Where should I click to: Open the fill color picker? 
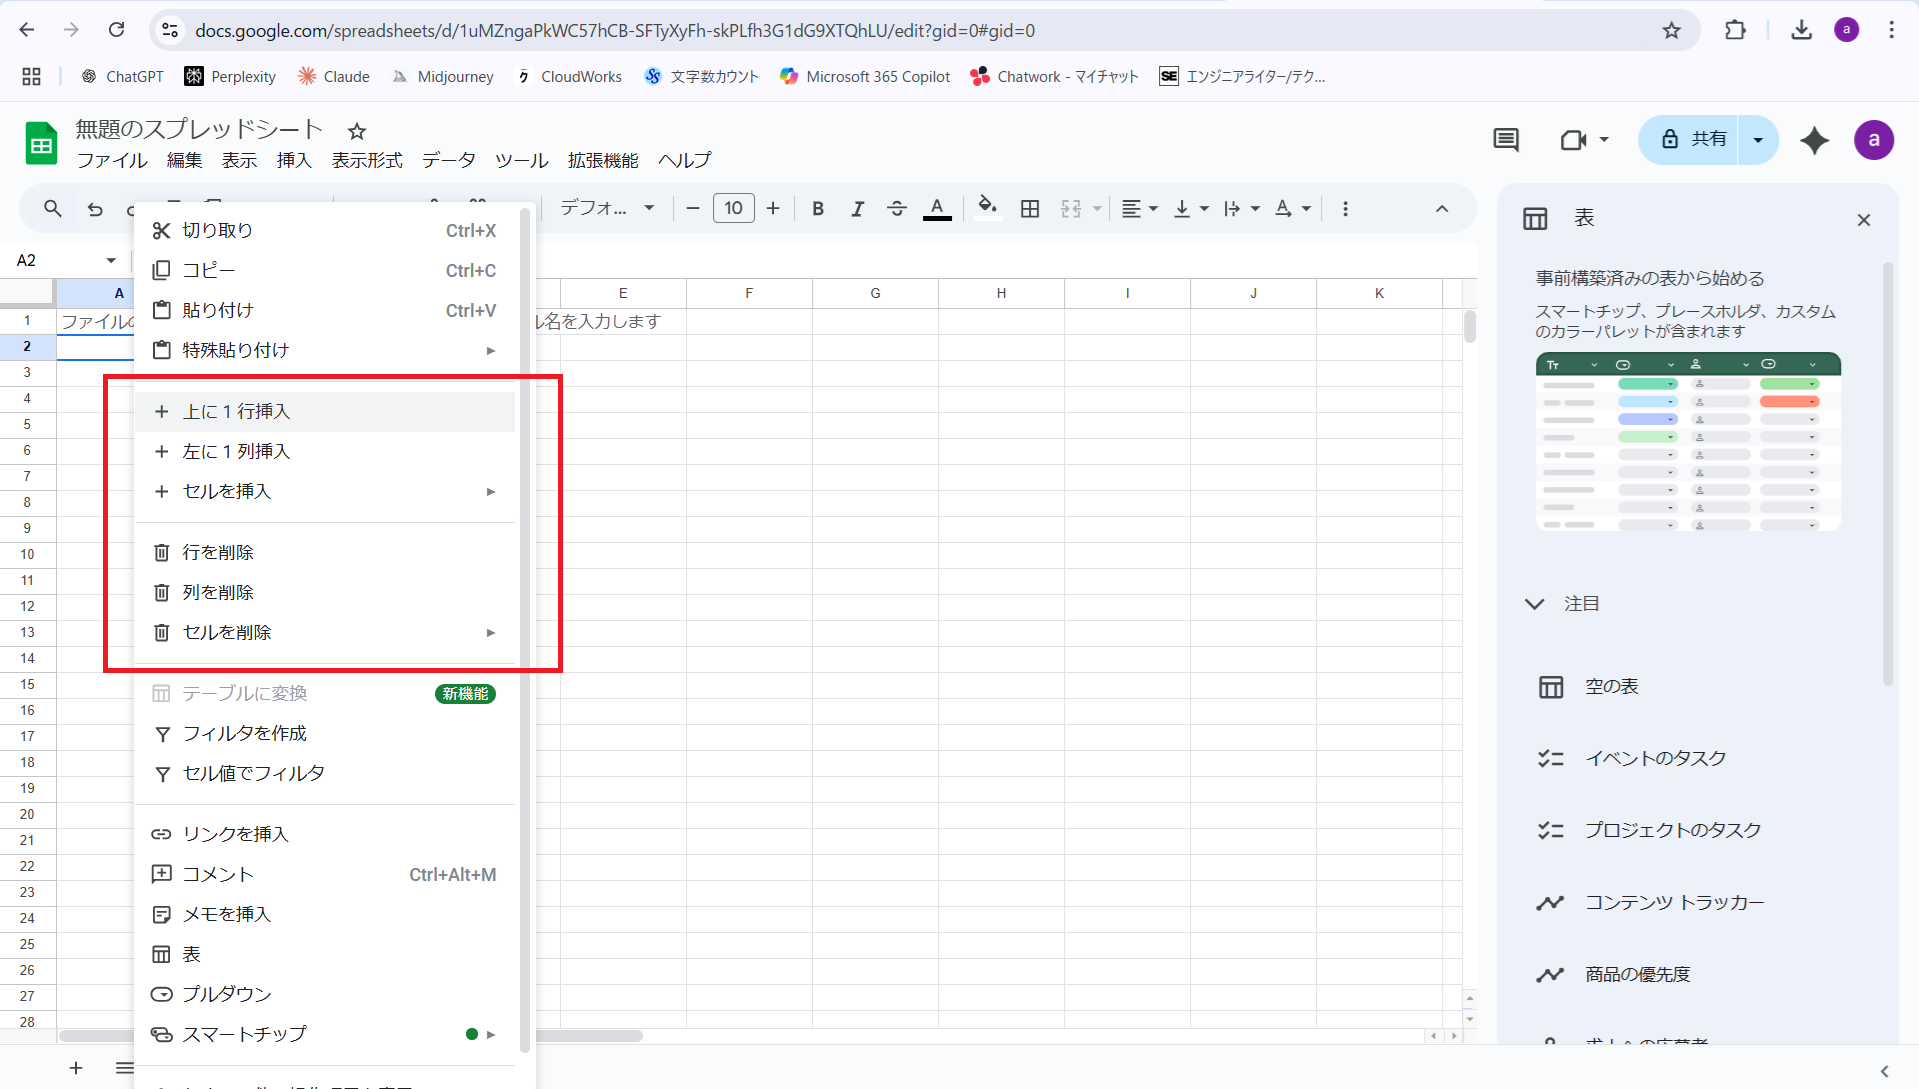click(x=987, y=208)
